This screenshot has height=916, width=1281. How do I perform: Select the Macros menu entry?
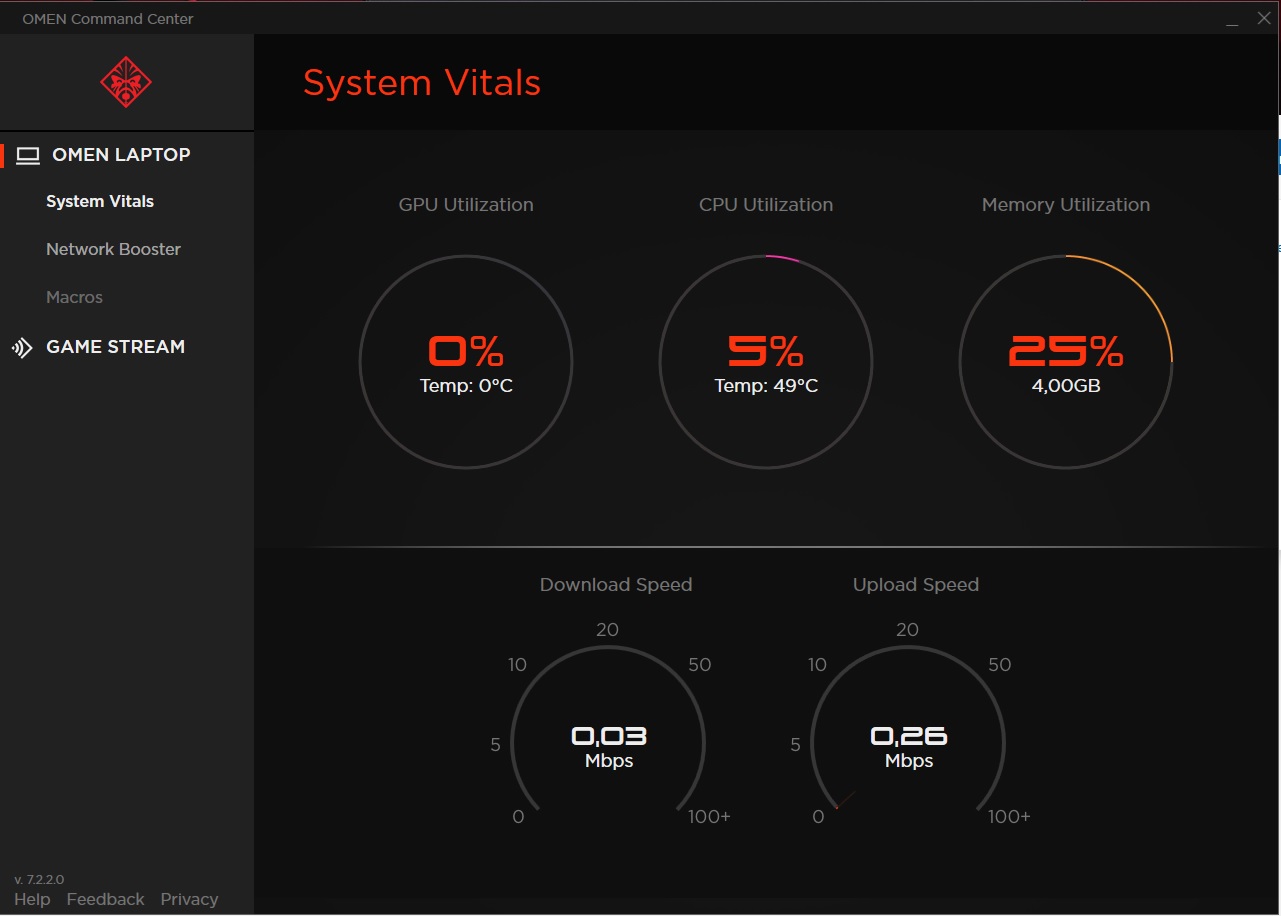click(x=74, y=297)
